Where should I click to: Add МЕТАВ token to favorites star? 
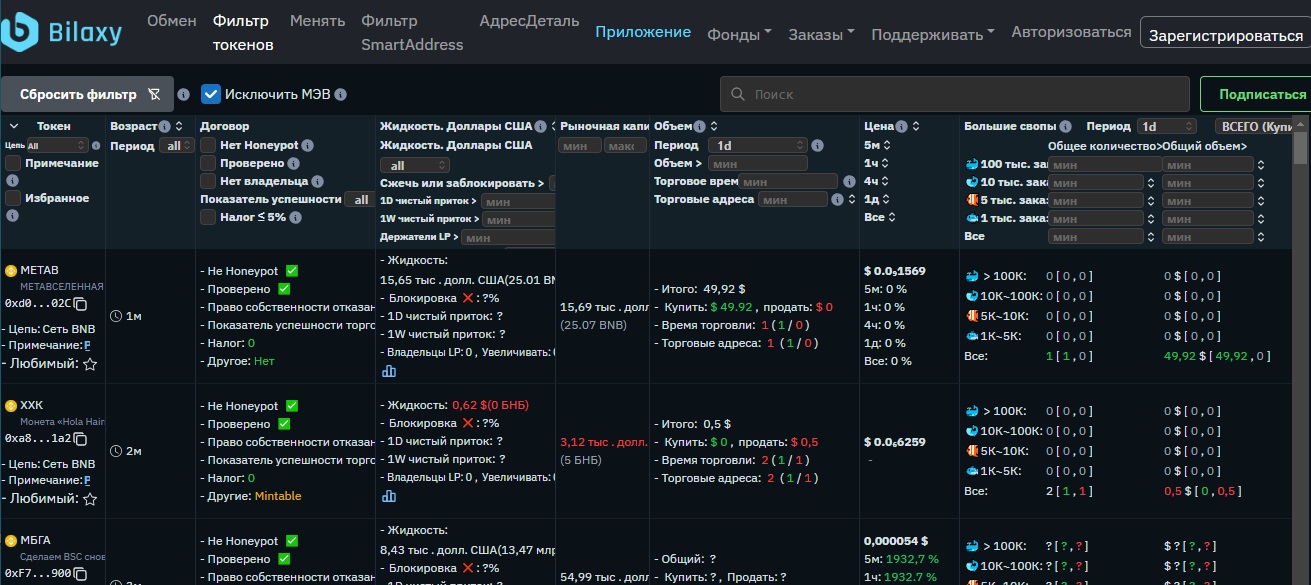[90, 364]
